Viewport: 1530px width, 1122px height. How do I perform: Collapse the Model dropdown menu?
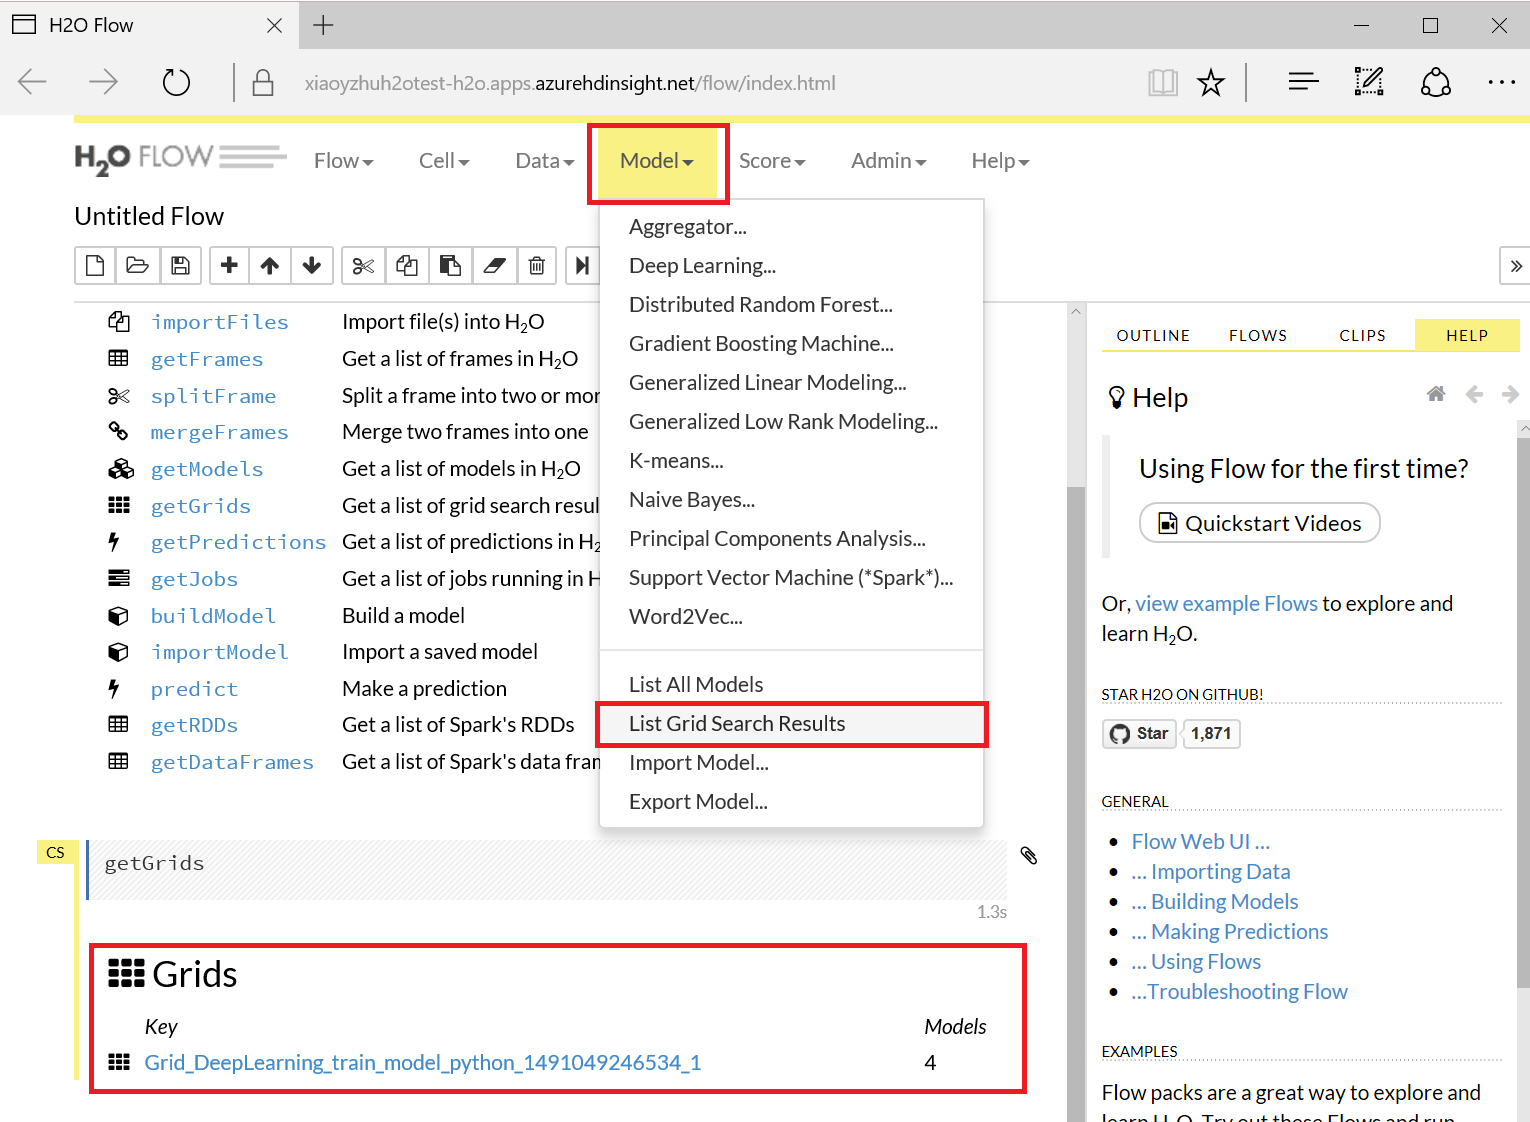[x=657, y=161]
